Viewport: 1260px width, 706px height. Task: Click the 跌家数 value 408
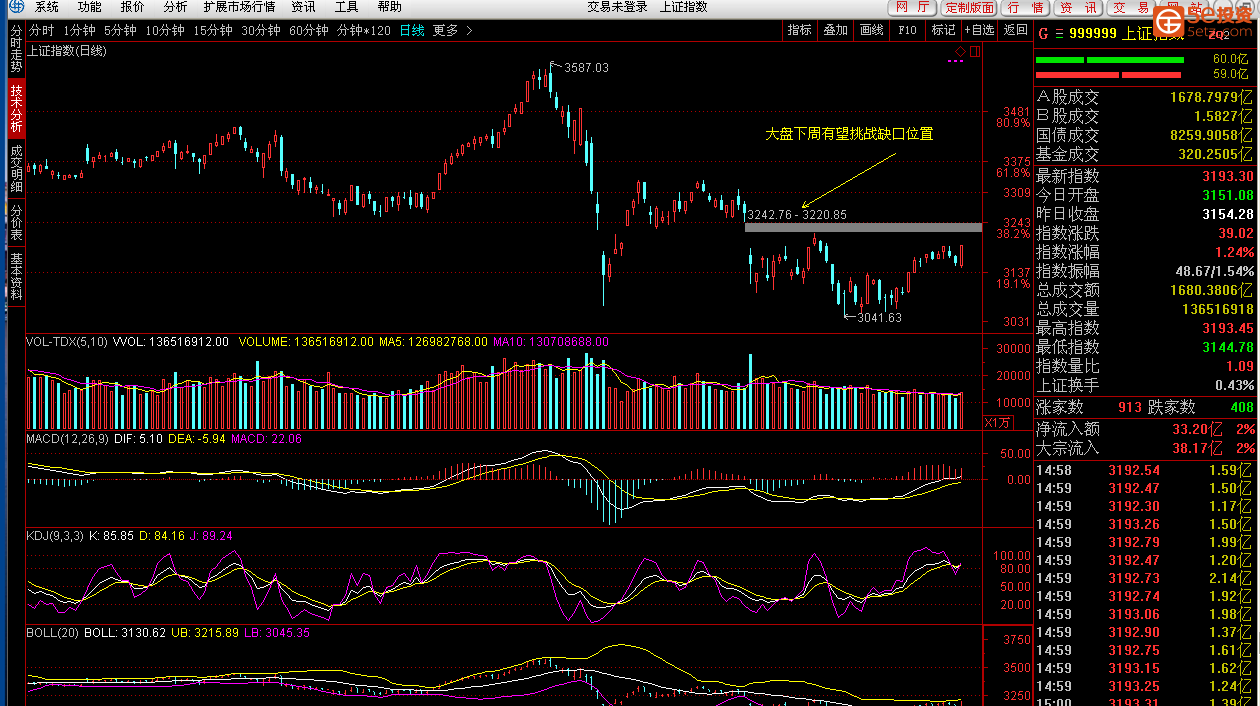coord(1241,408)
